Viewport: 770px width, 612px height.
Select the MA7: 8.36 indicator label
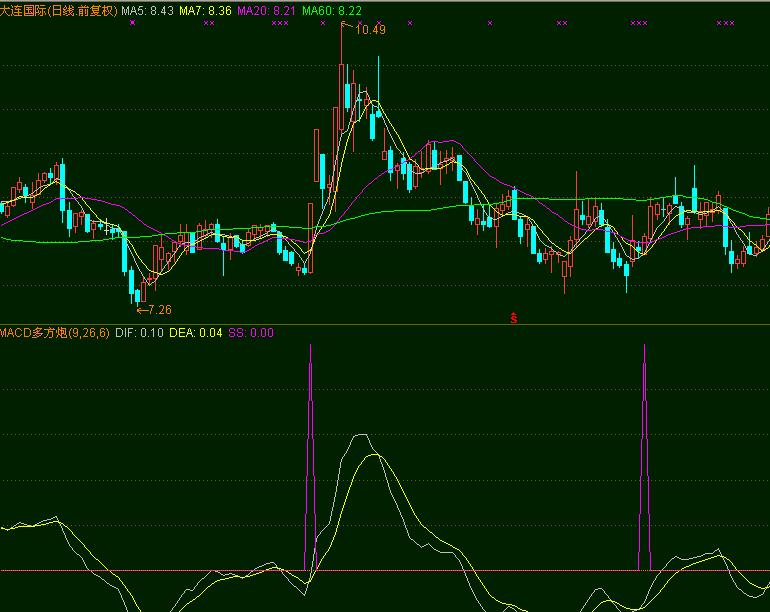[x=205, y=11]
